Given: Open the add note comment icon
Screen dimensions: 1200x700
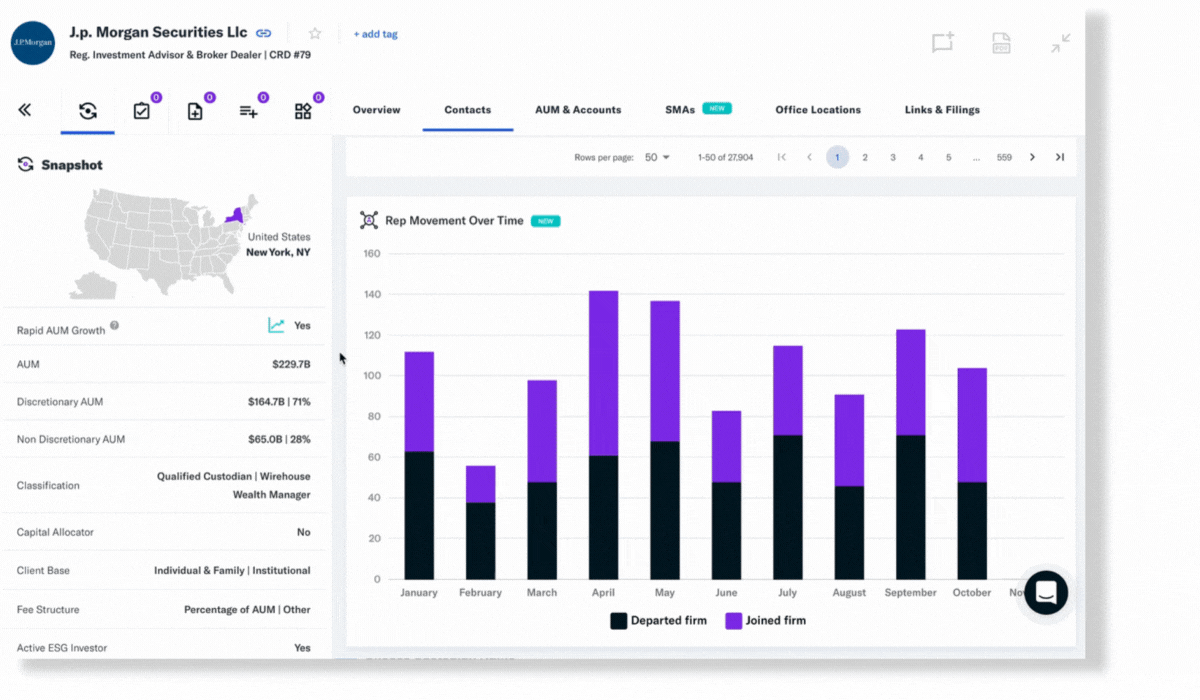Looking at the screenshot, I should click(x=943, y=43).
